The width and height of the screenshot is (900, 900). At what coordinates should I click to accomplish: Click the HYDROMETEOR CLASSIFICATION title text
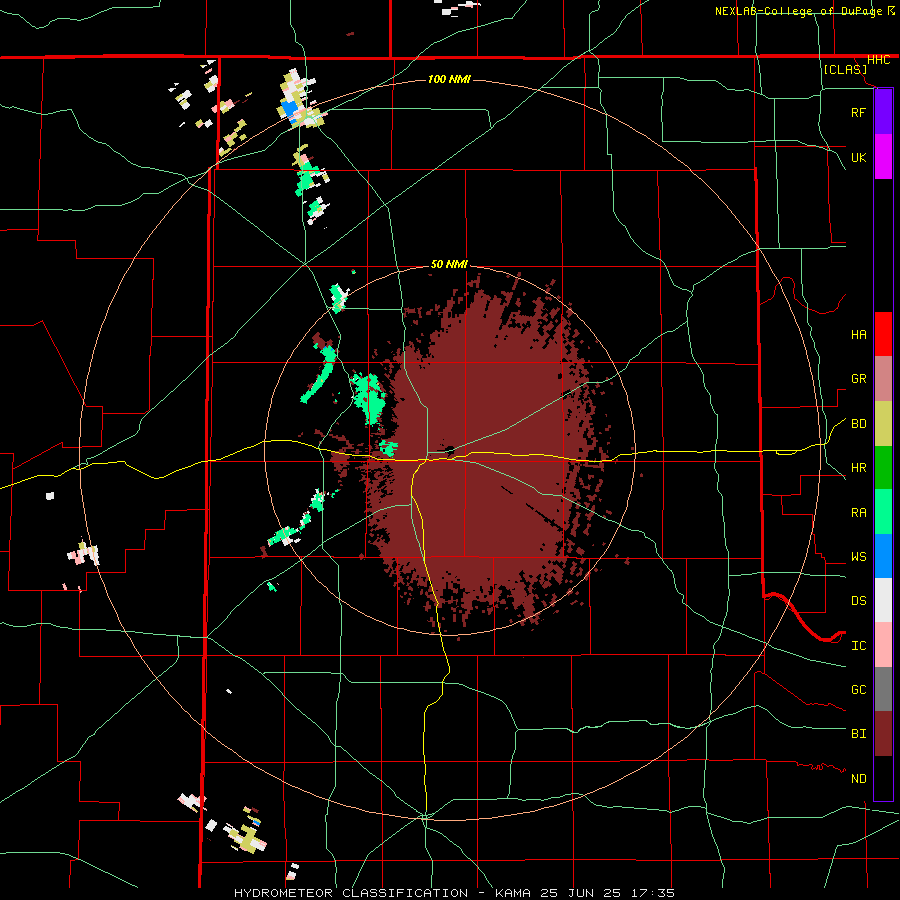pos(351,893)
